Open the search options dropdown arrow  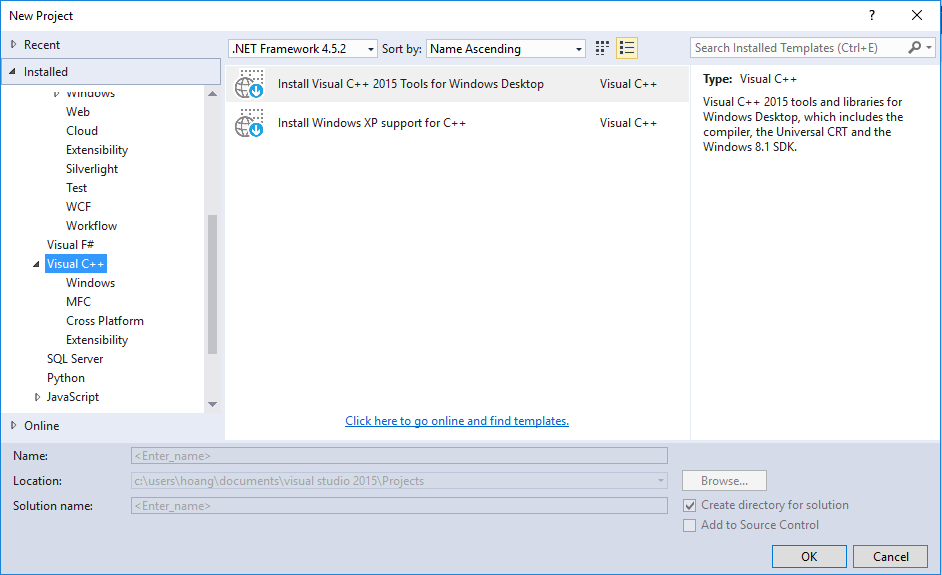pyautogui.click(x=929, y=47)
